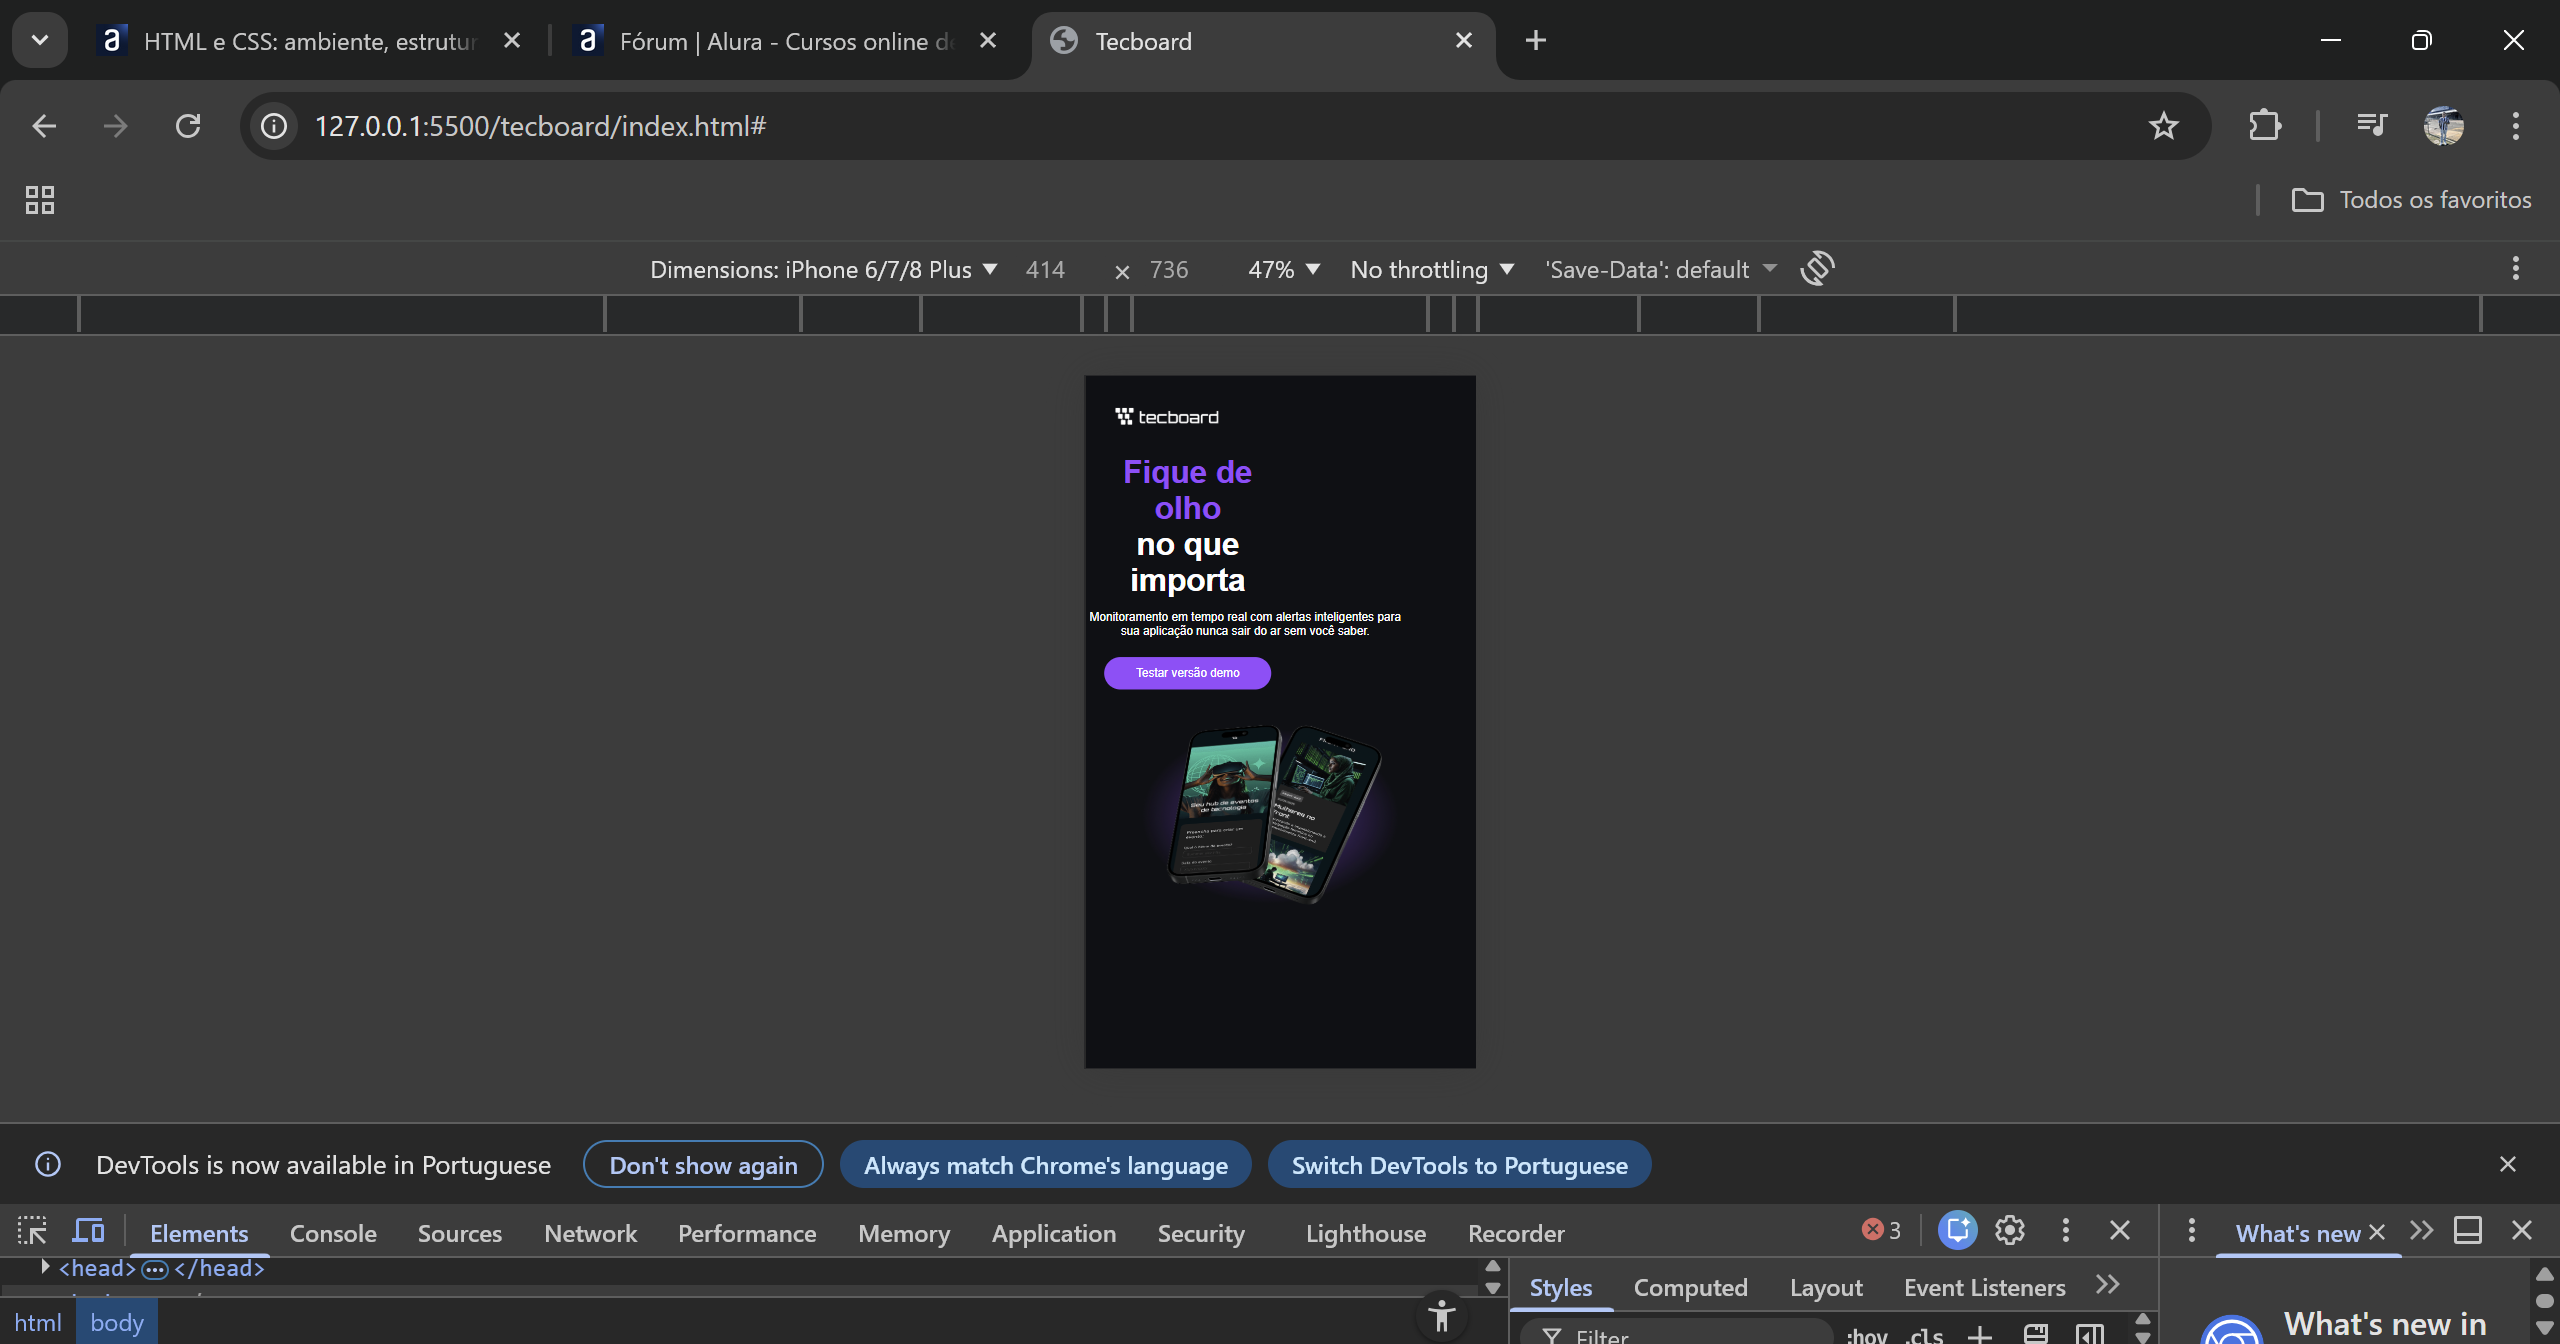Open the tab groups grid icon
The image size is (2560, 1344).
pyautogui.click(x=40, y=200)
